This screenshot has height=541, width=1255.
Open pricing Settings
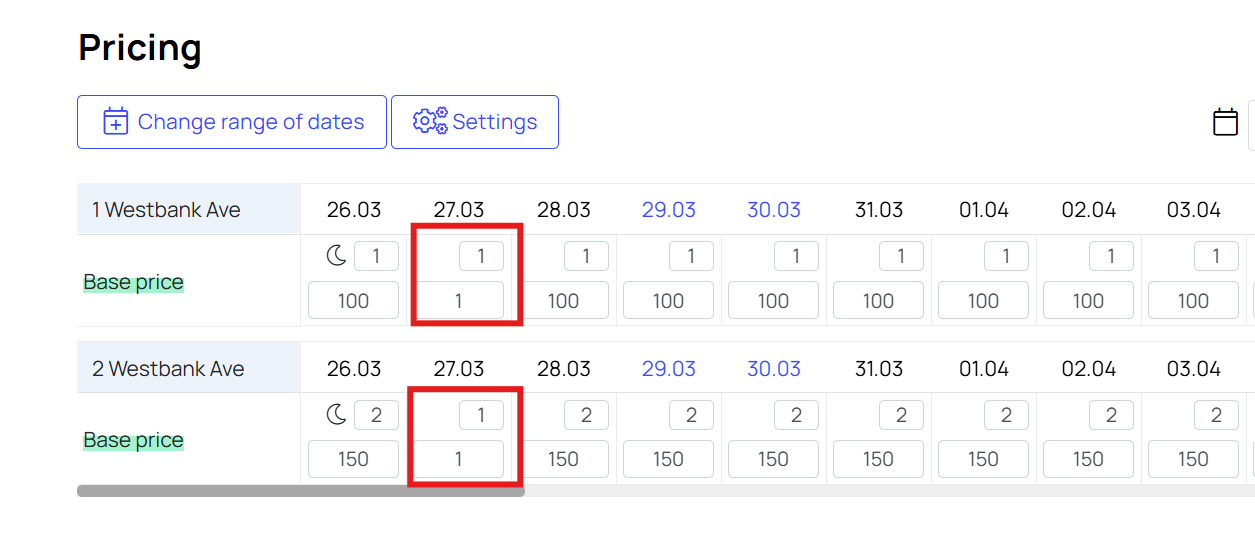[x=475, y=122]
